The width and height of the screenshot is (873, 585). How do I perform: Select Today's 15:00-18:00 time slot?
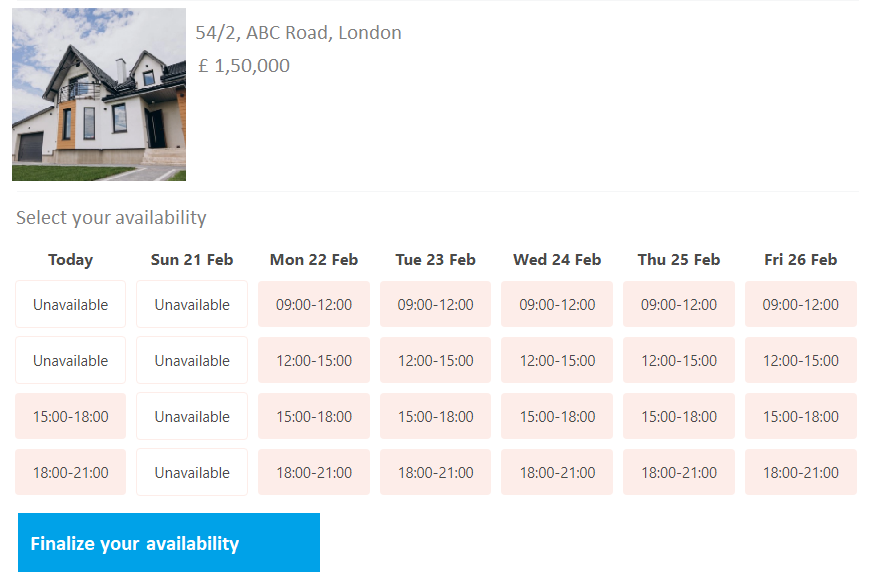pyautogui.click(x=71, y=416)
